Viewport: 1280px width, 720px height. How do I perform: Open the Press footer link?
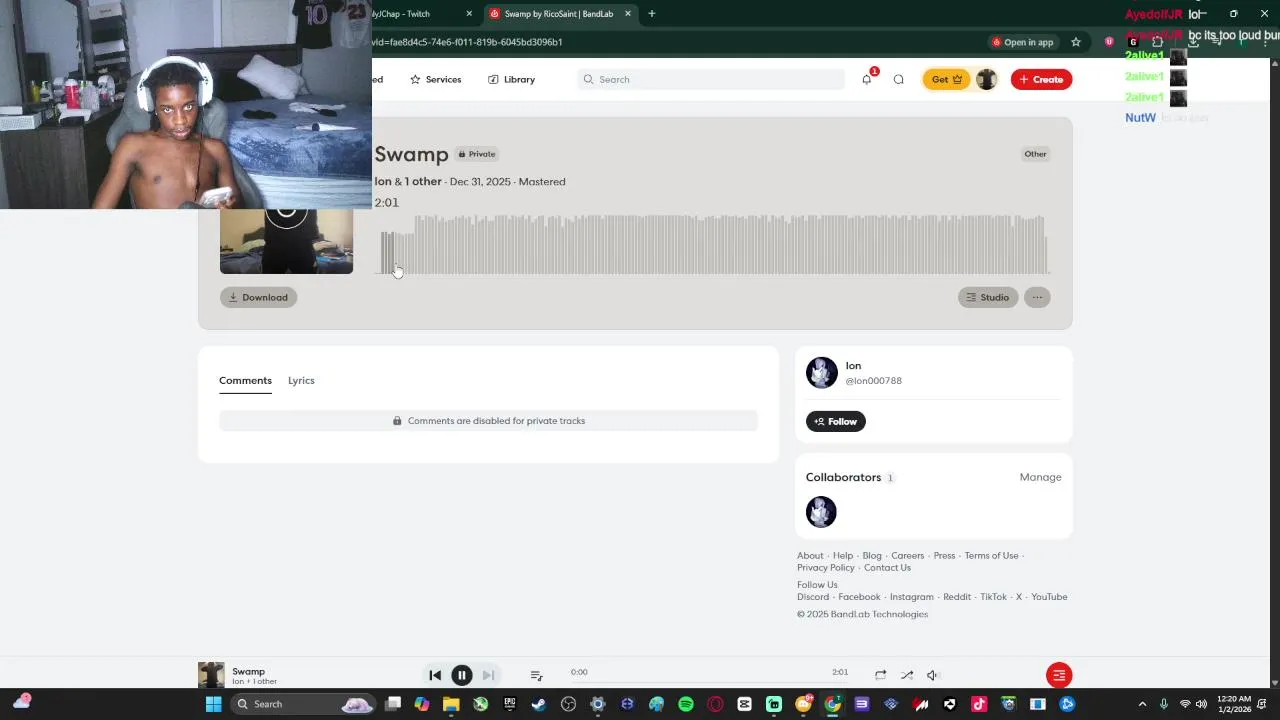944,556
